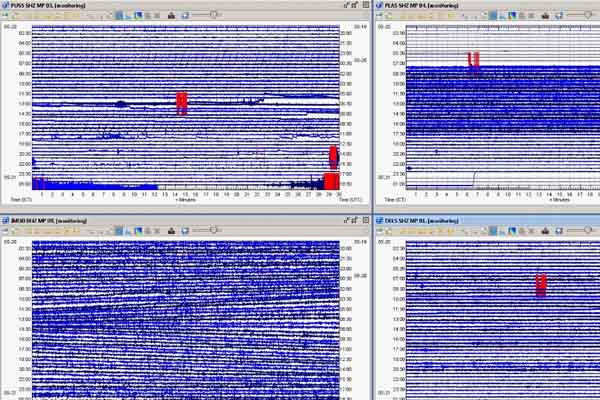
Task: Select the helicorder wave view icon in PUSS panel
Action: point(119,16)
